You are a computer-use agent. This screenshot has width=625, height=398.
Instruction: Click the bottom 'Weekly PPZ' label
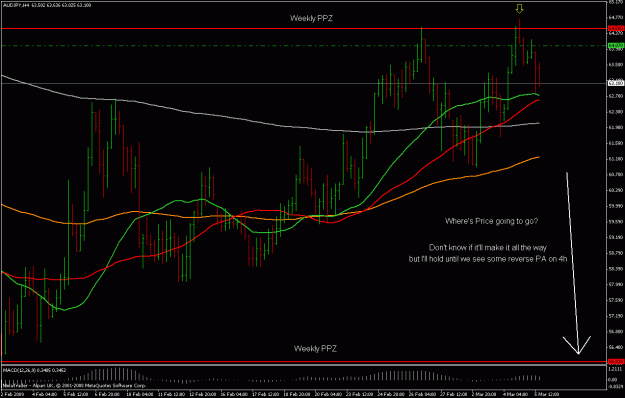(315, 349)
